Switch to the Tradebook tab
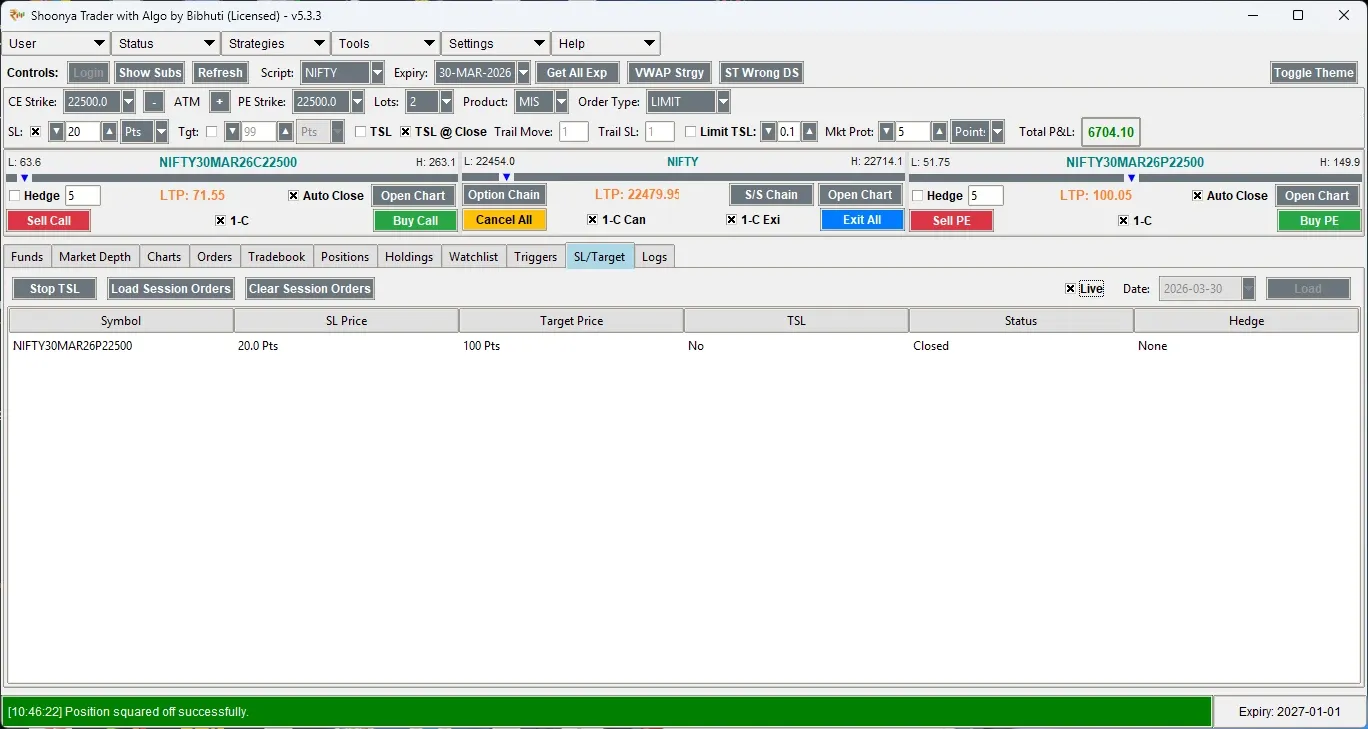The height and width of the screenshot is (729, 1368). 277,257
